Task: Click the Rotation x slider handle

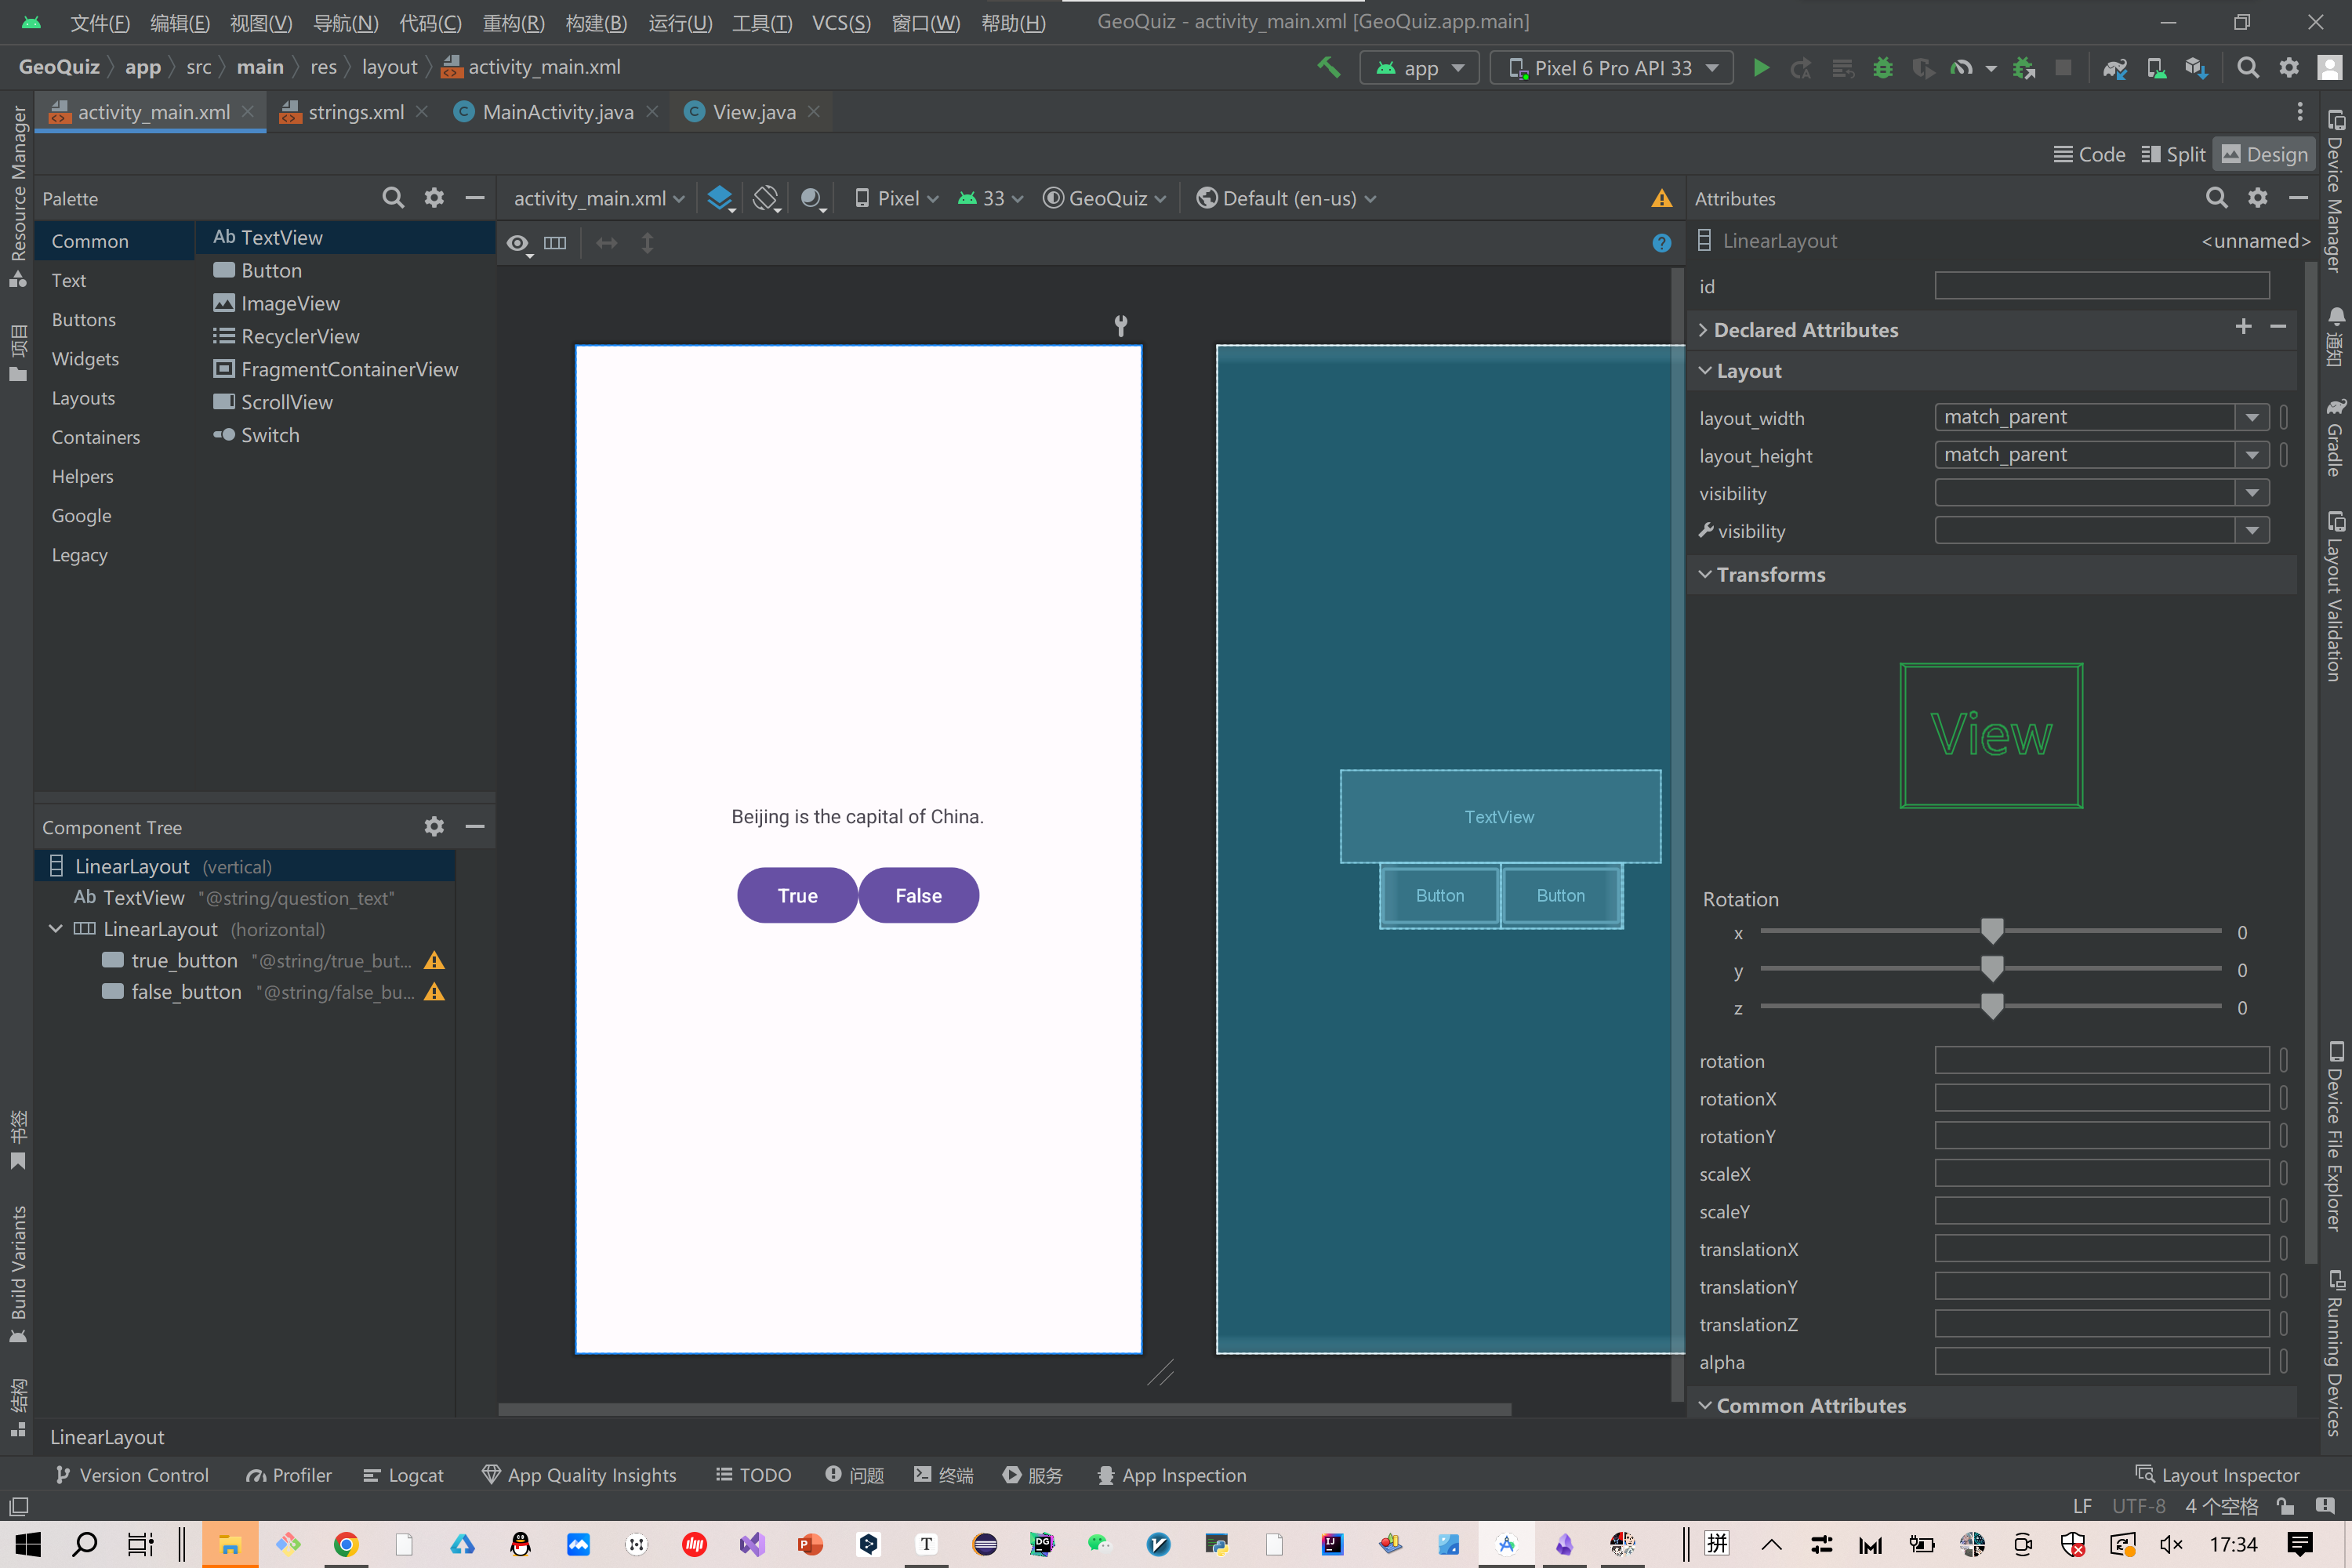Action: coord(1992,931)
